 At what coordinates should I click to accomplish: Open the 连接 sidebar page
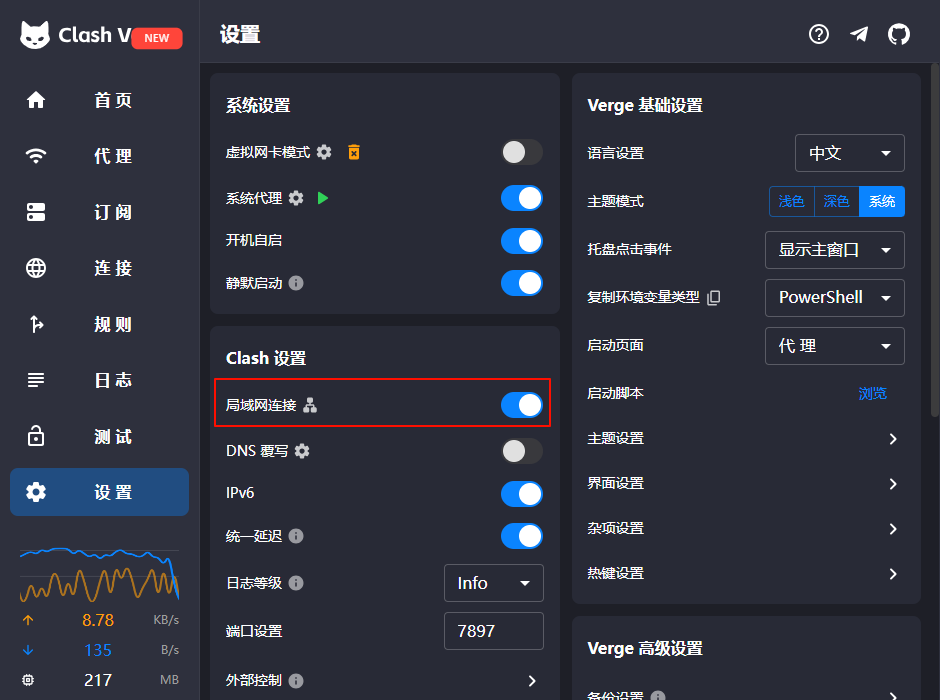click(100, 268)
